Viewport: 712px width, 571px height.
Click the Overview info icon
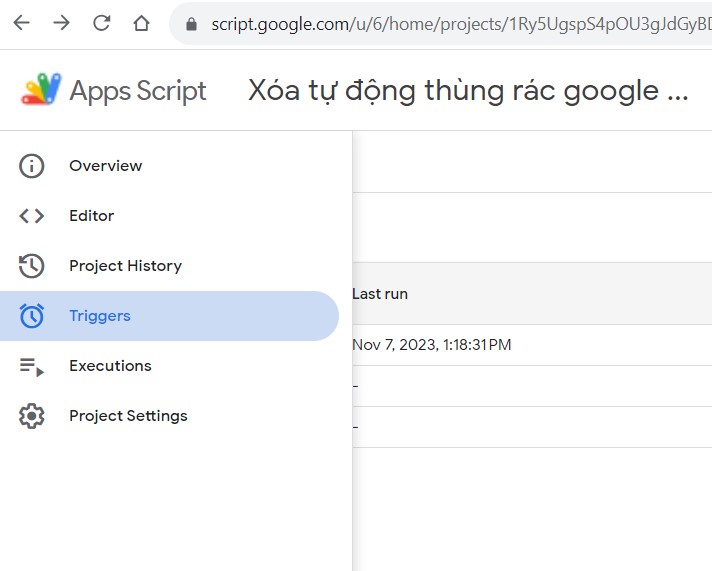pyautogui.click(x=31, y=166)
